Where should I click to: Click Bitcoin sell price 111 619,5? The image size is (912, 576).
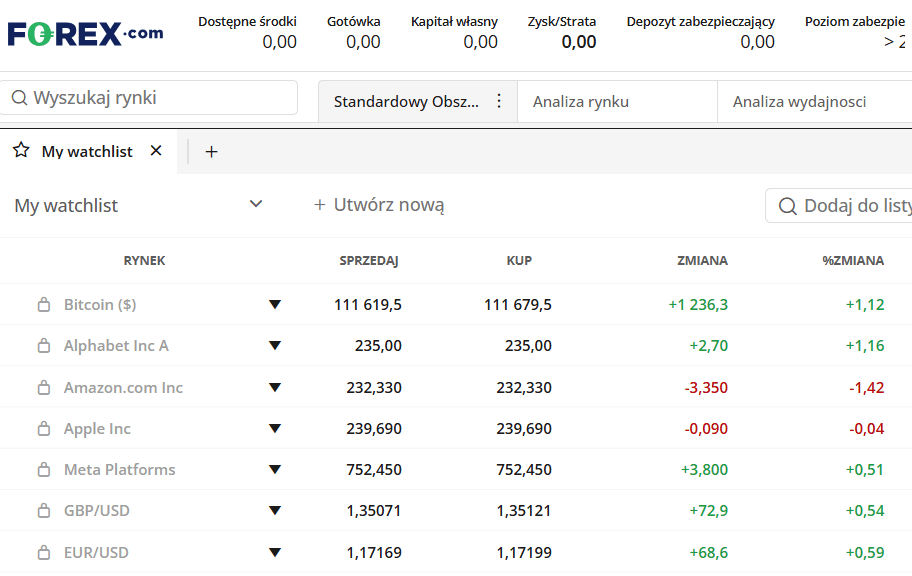point(368,304)
